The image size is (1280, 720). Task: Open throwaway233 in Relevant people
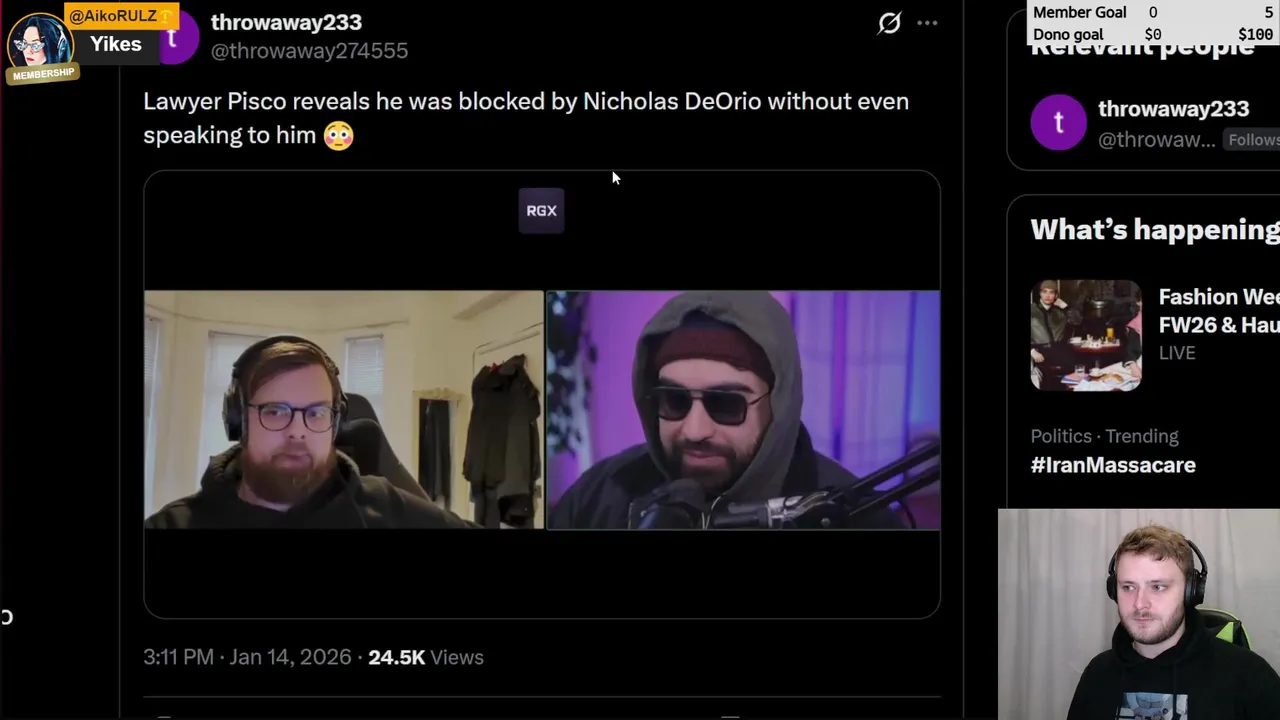pos(1173,109)
